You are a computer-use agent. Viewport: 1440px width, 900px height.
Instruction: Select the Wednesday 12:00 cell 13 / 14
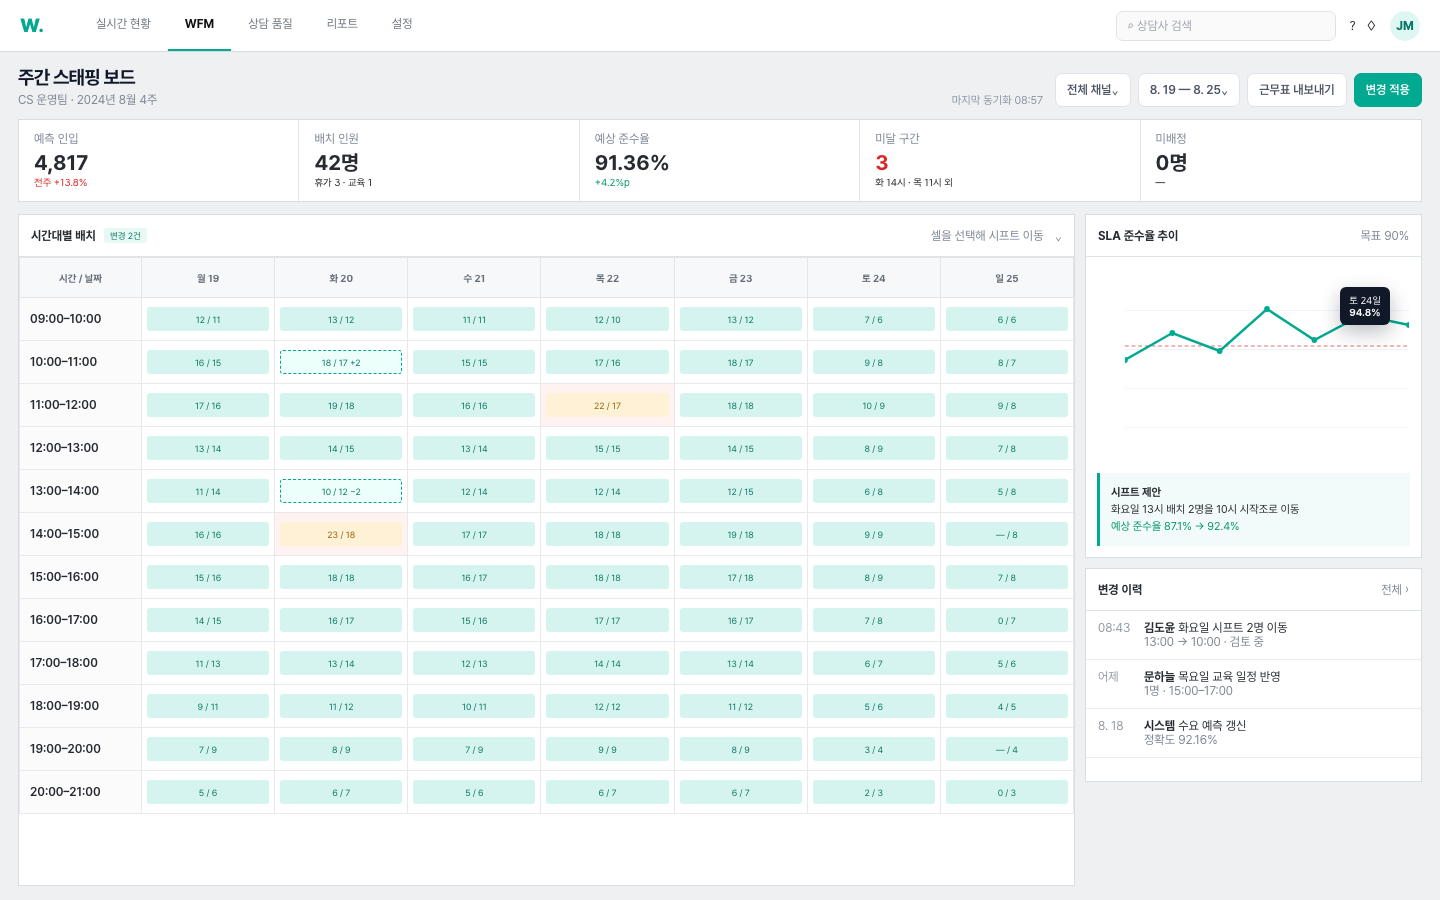point(474,448)
